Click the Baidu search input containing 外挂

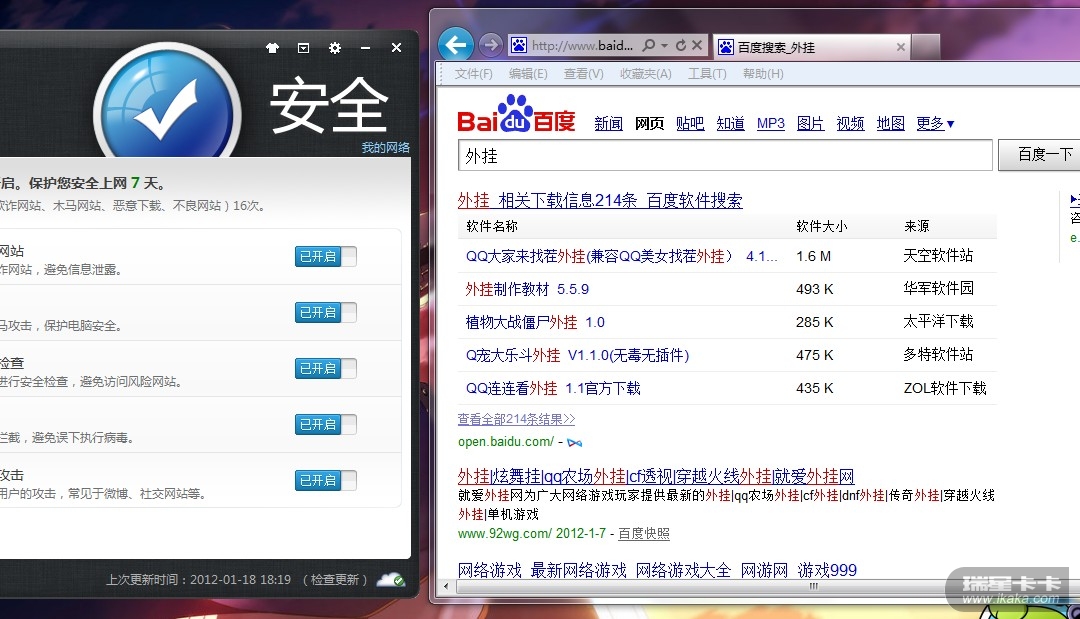coord(725,155)
